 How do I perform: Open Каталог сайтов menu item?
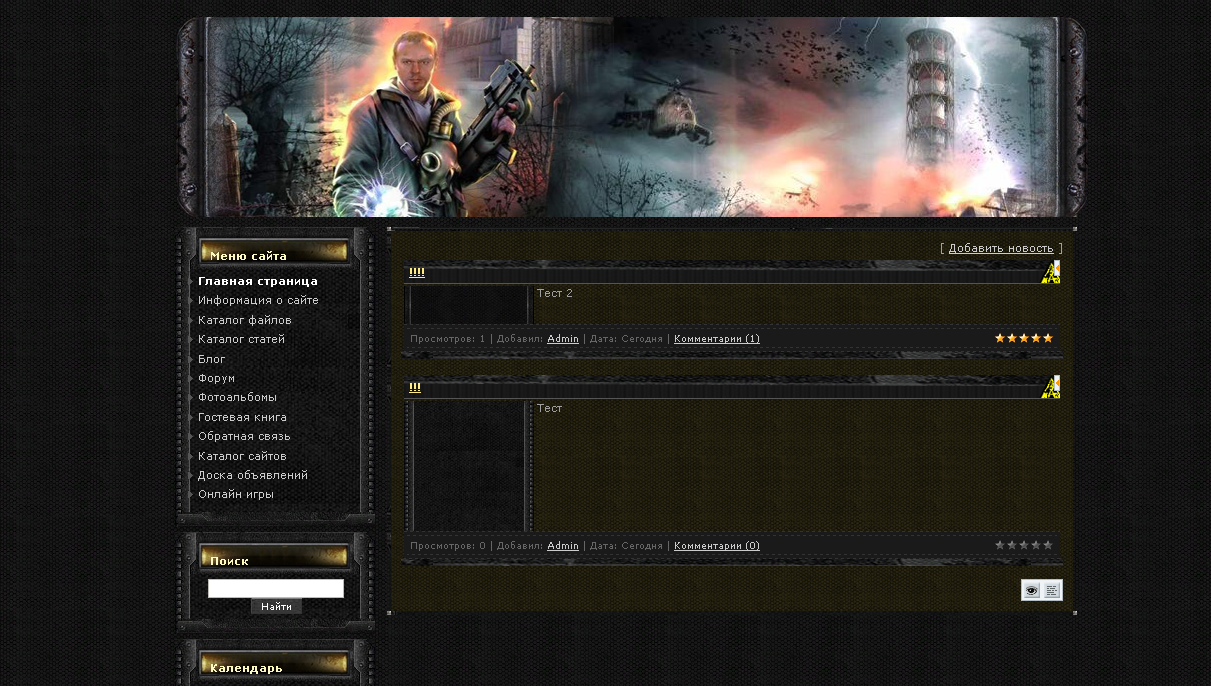(242, 456)
